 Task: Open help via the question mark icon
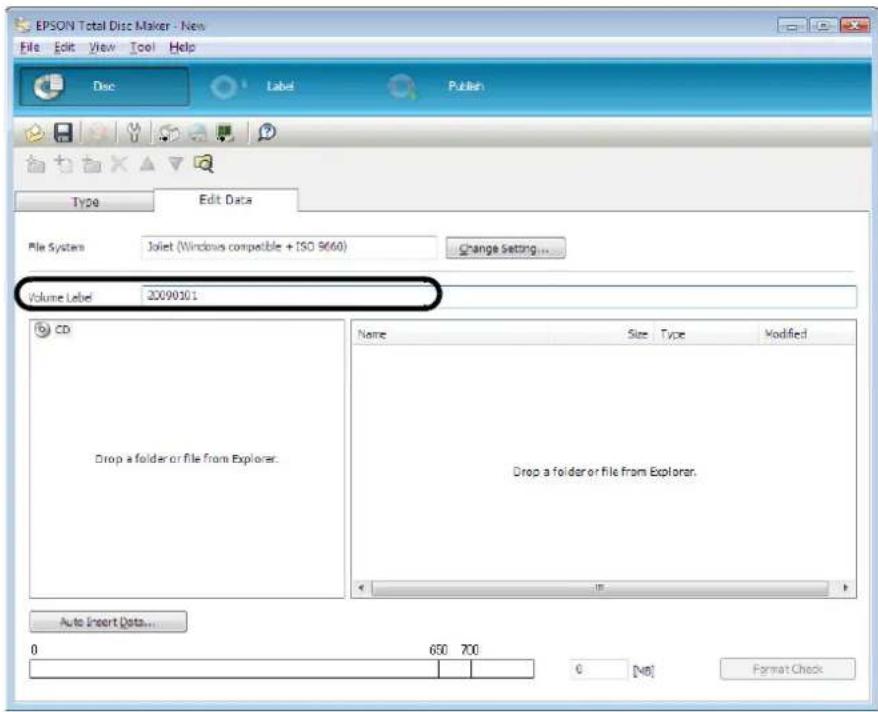click(x=267, y=133)
